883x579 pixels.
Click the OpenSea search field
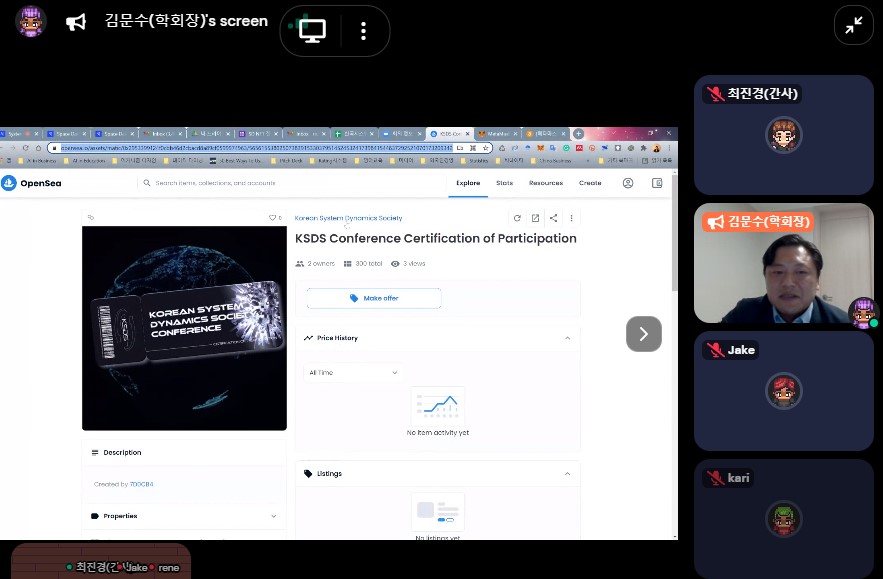pyautogui.click(x=290, y=183)
